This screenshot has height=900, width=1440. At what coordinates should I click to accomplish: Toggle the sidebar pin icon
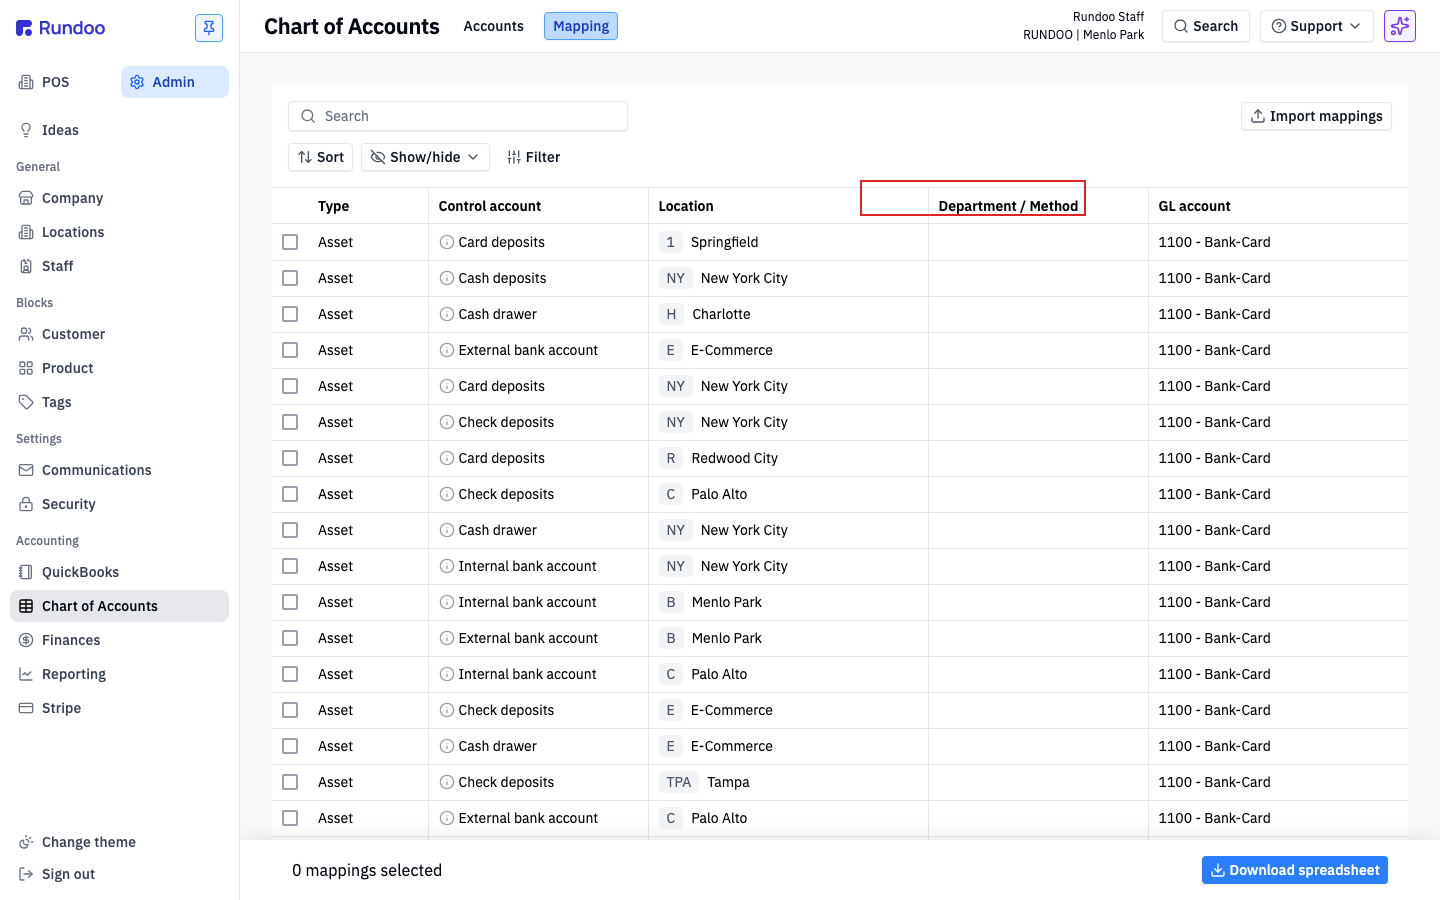(209, 28)
